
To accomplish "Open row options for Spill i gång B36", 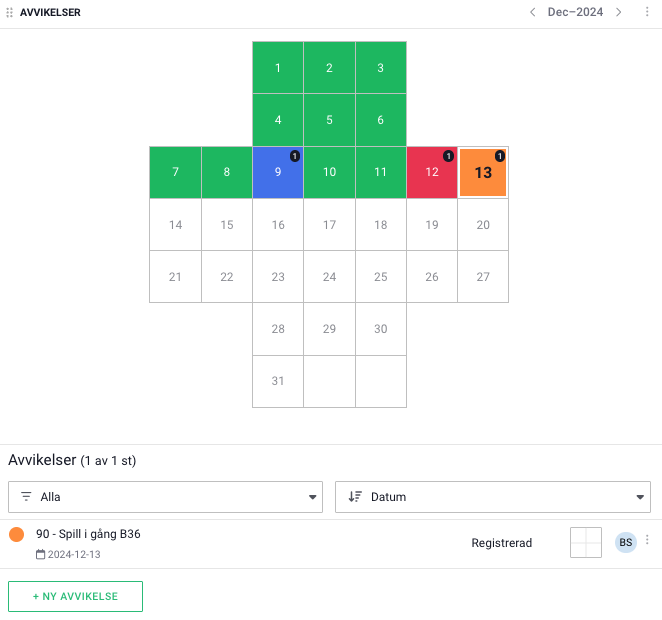I will tap(647, 540).
